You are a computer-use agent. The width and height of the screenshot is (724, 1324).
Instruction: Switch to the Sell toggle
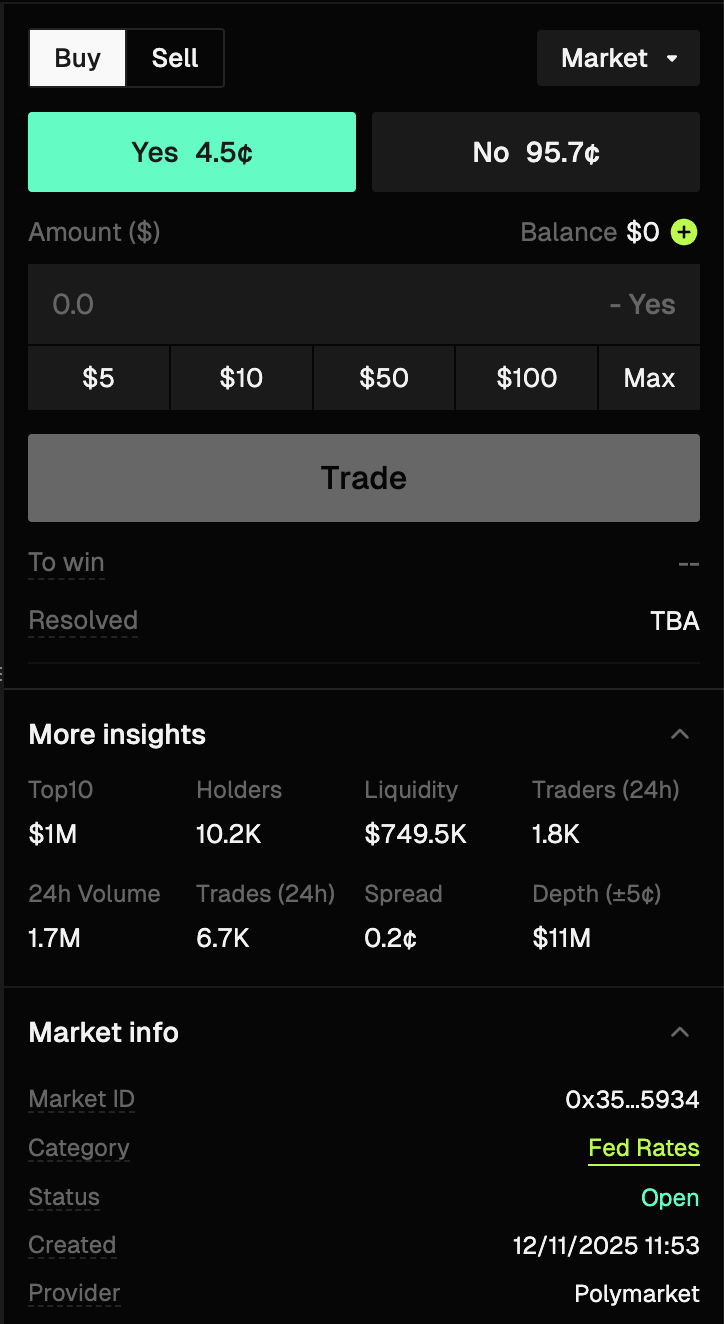click(x=175, y=58)
